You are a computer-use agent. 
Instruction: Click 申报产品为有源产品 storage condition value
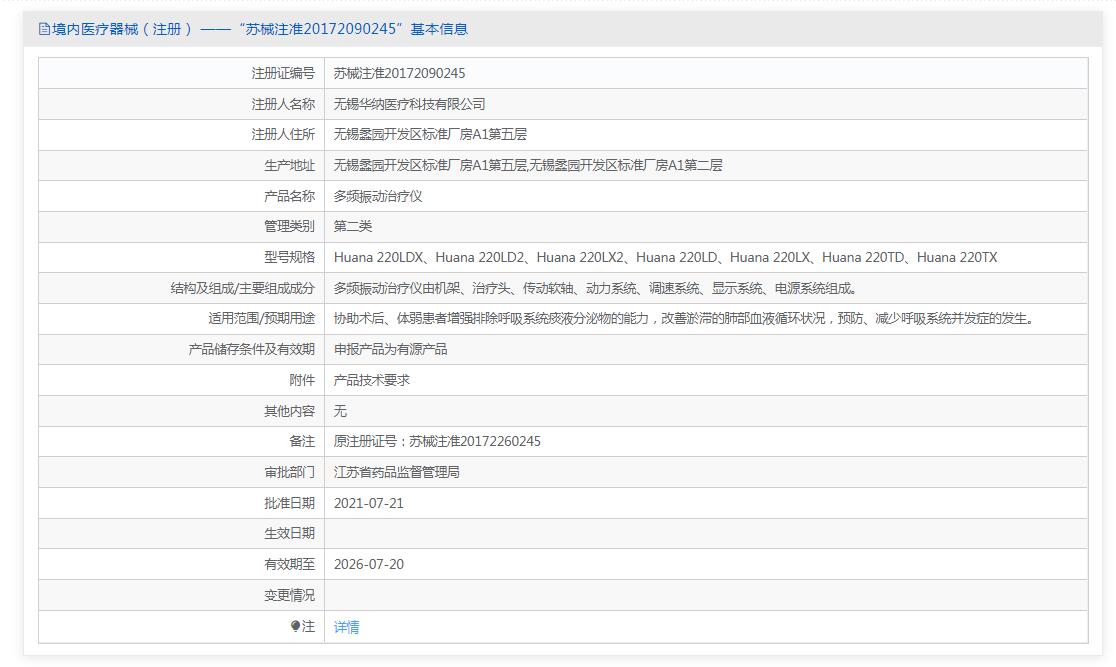click(390, 349)
